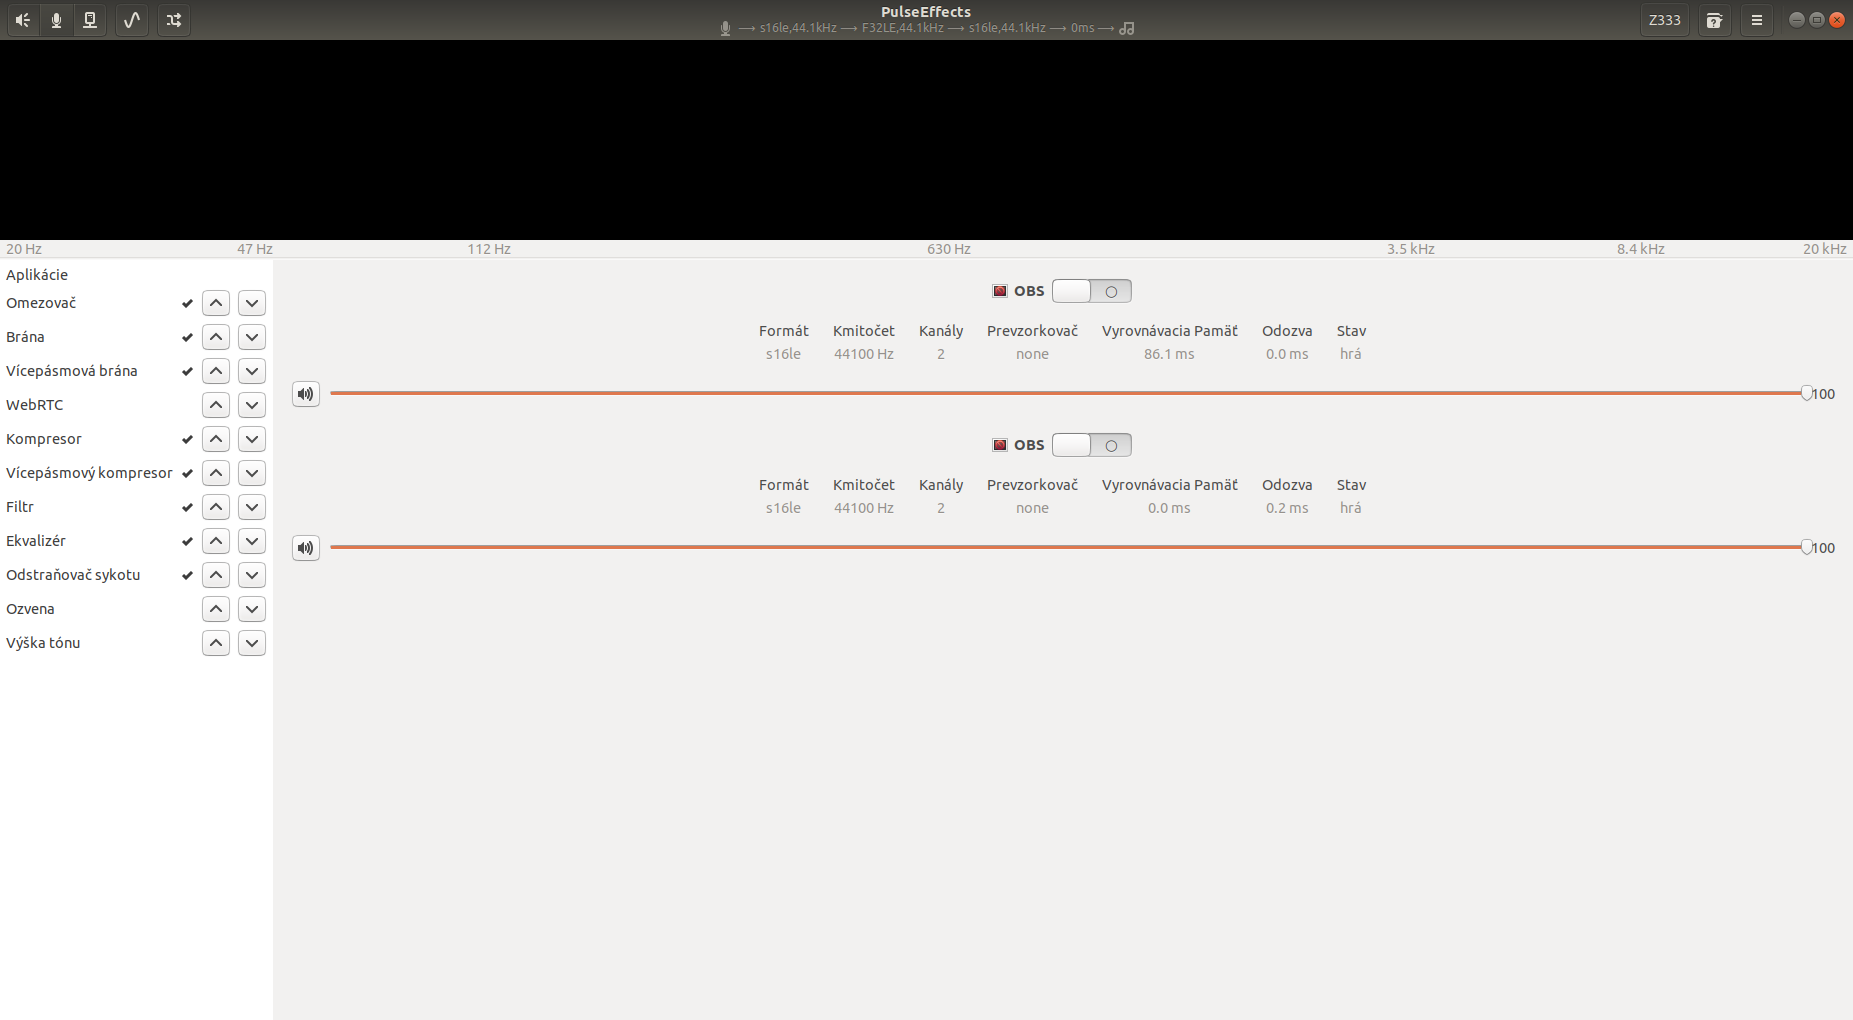Select Výška tónu in effects list
This screenshot has height=1020, width=1853.
(x=43, y=643)
